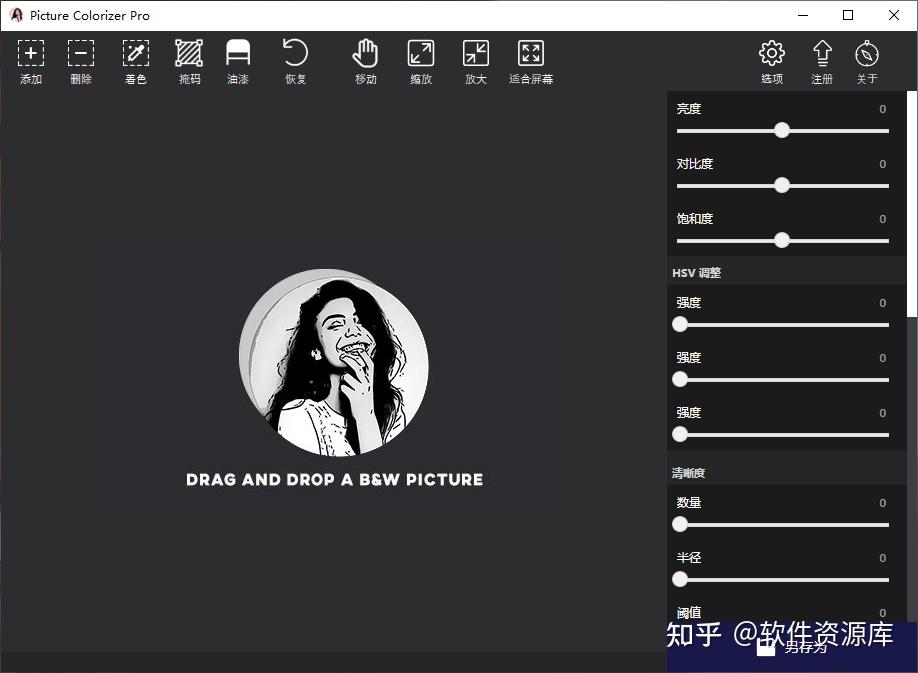This screenshot has width=918, height=673.
Task: Click the 半径 label text
Action: [x=688, y=558]
